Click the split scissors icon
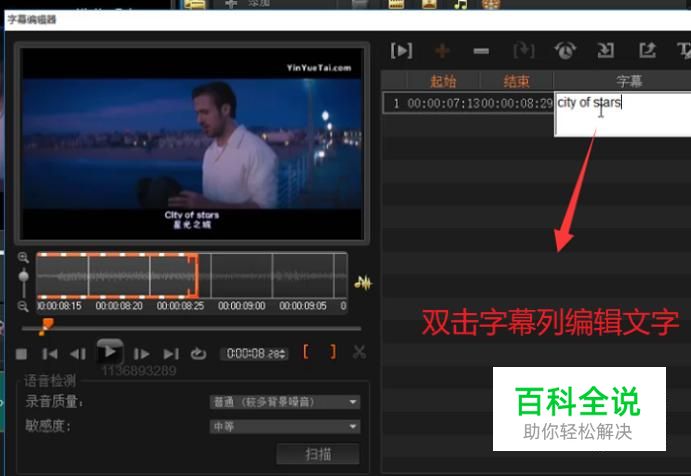This screenshot has height=476, width=691. [359, 352]
